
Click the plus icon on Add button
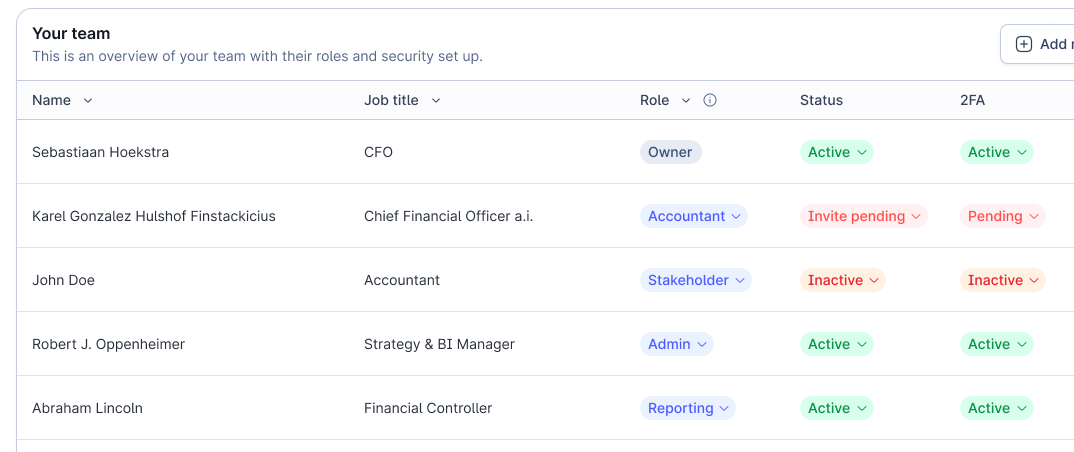1024,44
